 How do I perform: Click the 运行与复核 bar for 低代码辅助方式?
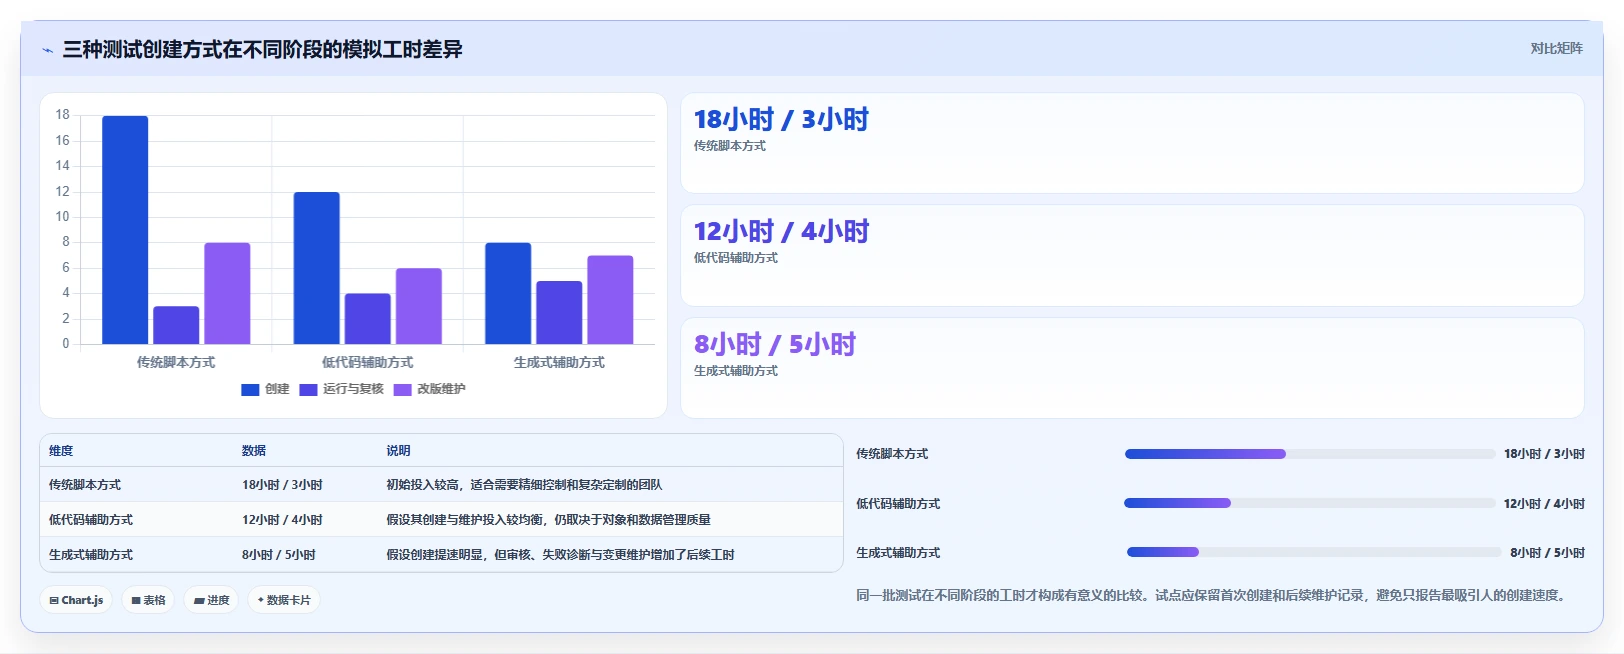367,319
